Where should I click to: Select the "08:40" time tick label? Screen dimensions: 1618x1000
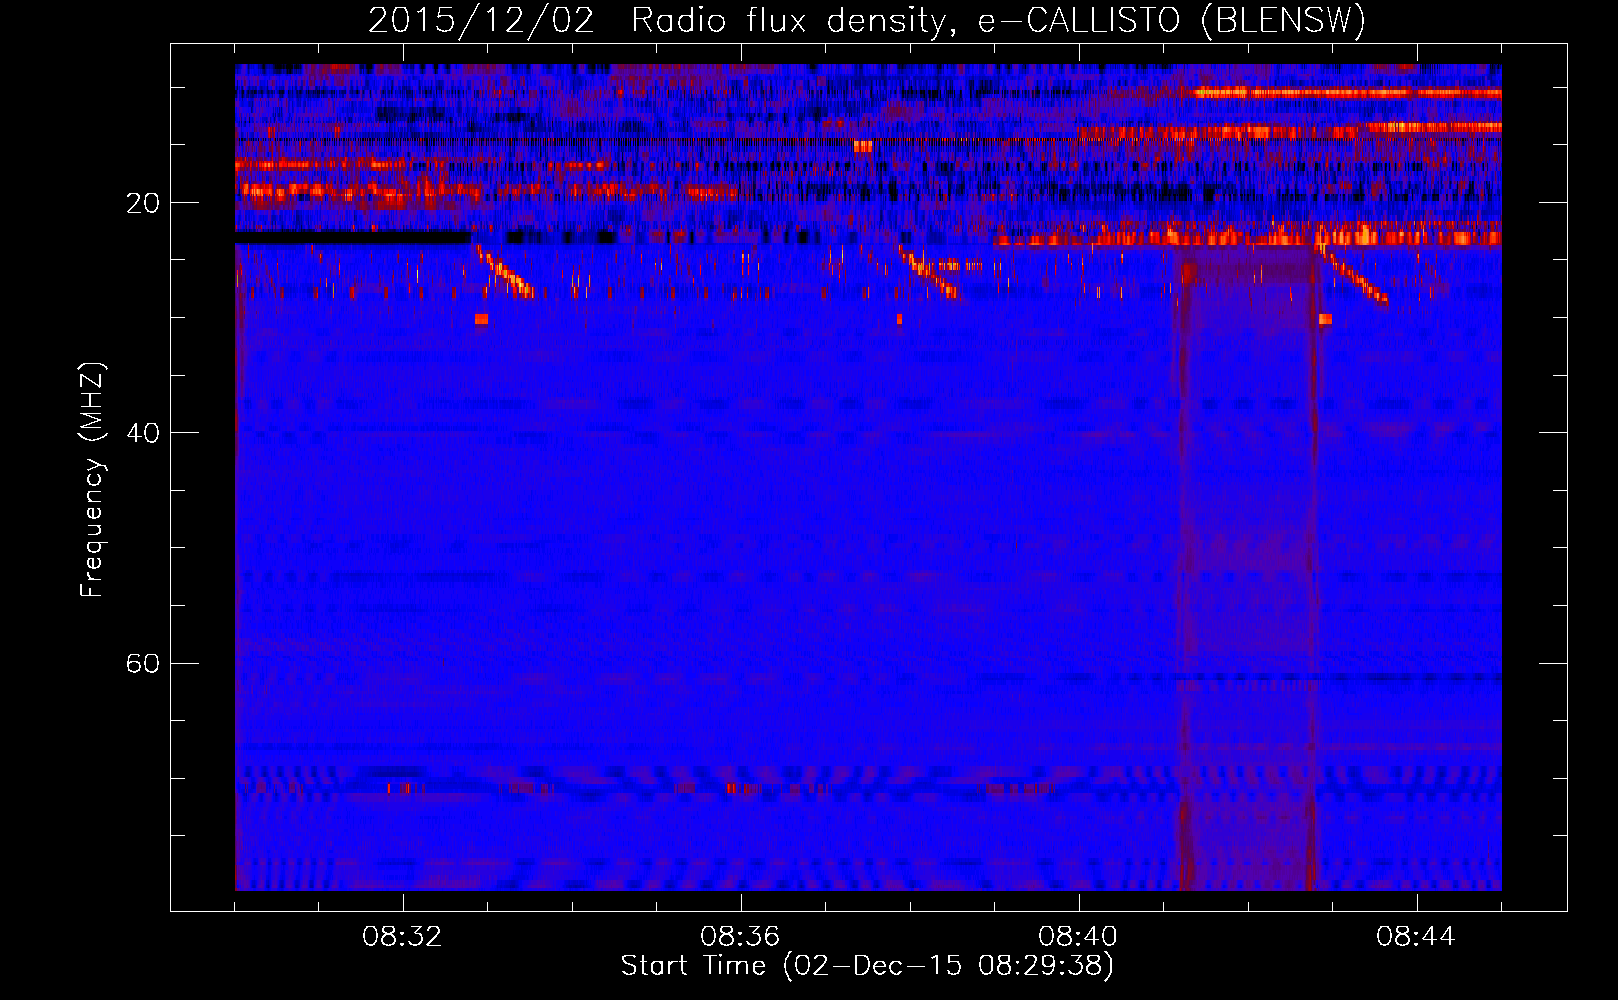point(1078,936)
